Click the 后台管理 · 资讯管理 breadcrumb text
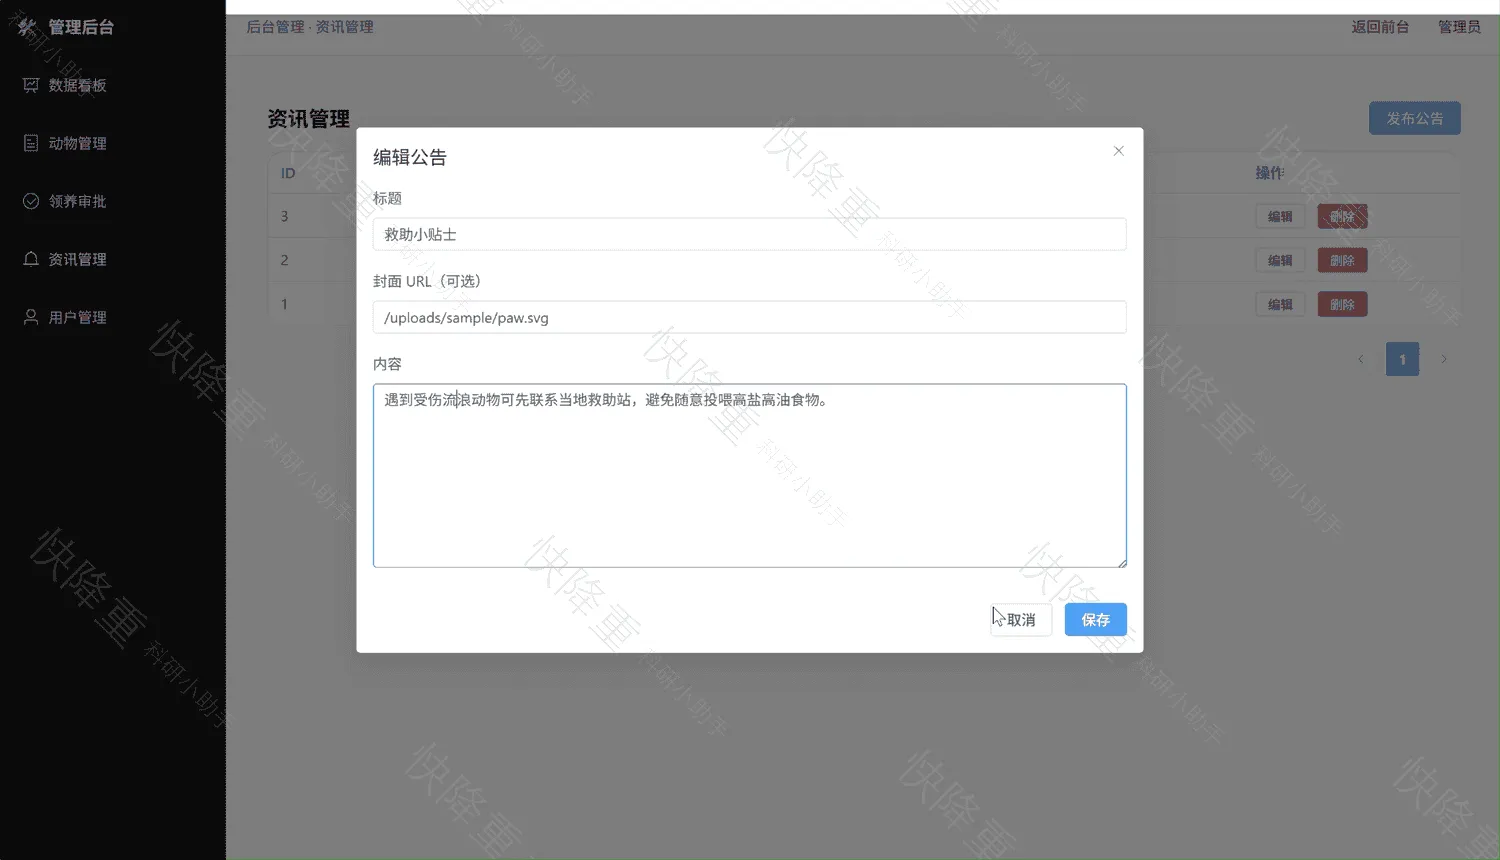 pyautogui.click(x=310, y=27)
